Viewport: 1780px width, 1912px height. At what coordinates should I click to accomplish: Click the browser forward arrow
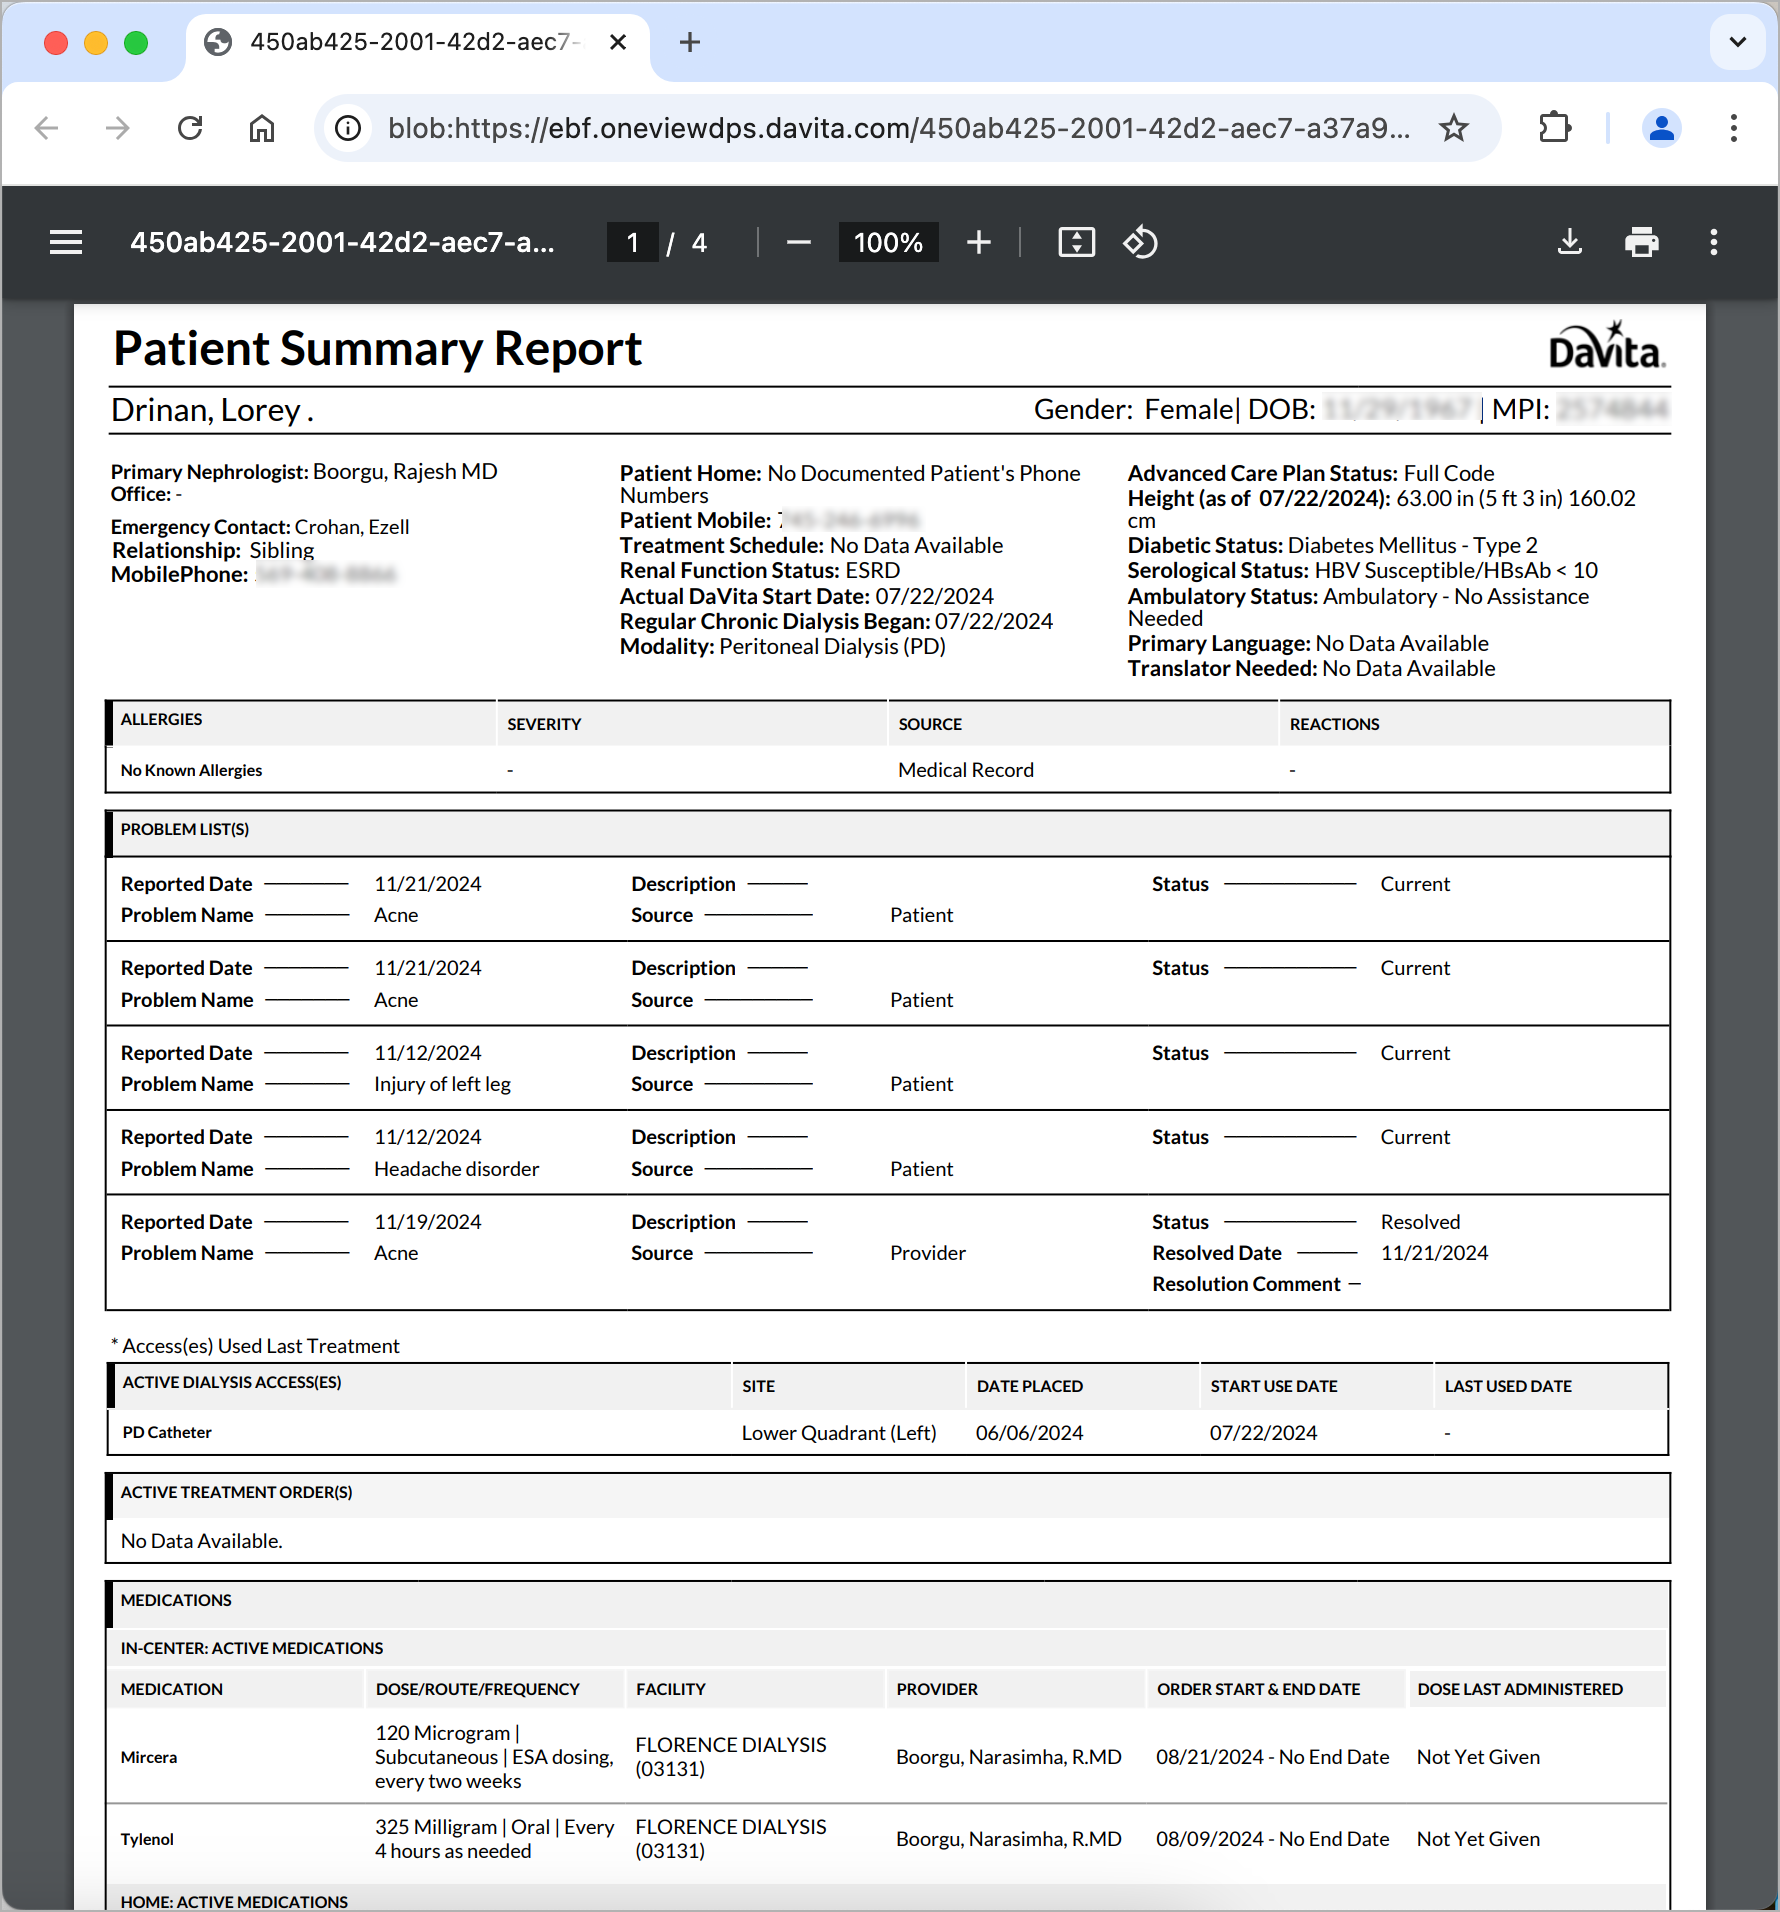pyautogui.click(x=118, y=128)
